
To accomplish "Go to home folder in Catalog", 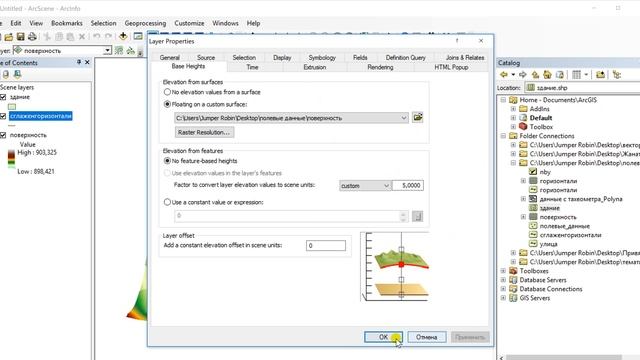I will [x=547, y=74].
